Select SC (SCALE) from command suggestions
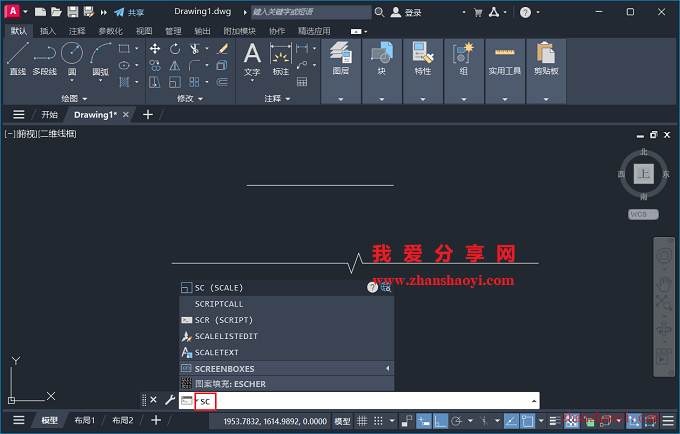This screenshot has height=434, width=680. [x=286, y=288]
